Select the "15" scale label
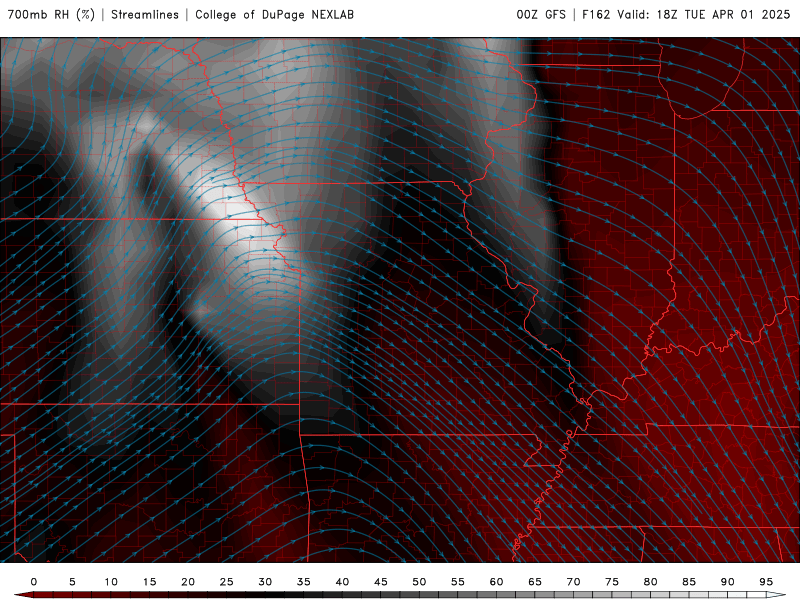This screenshot has height=600, width=800. 149,582
